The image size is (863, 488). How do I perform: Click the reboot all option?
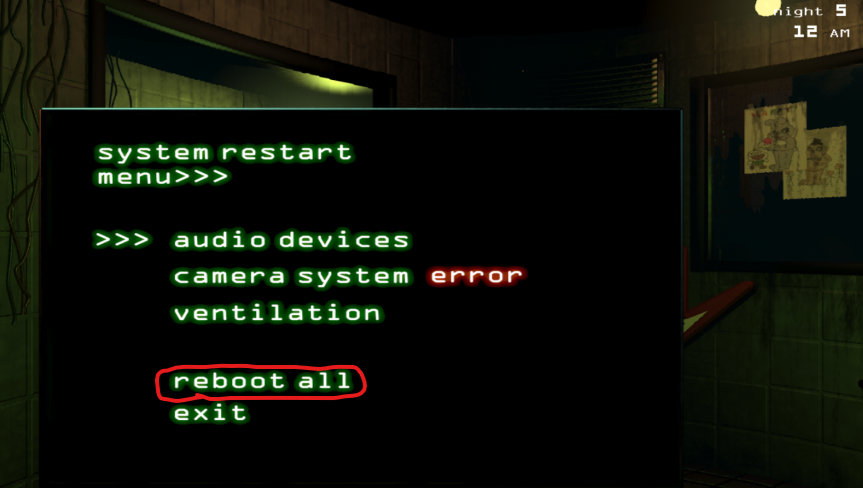262,381
